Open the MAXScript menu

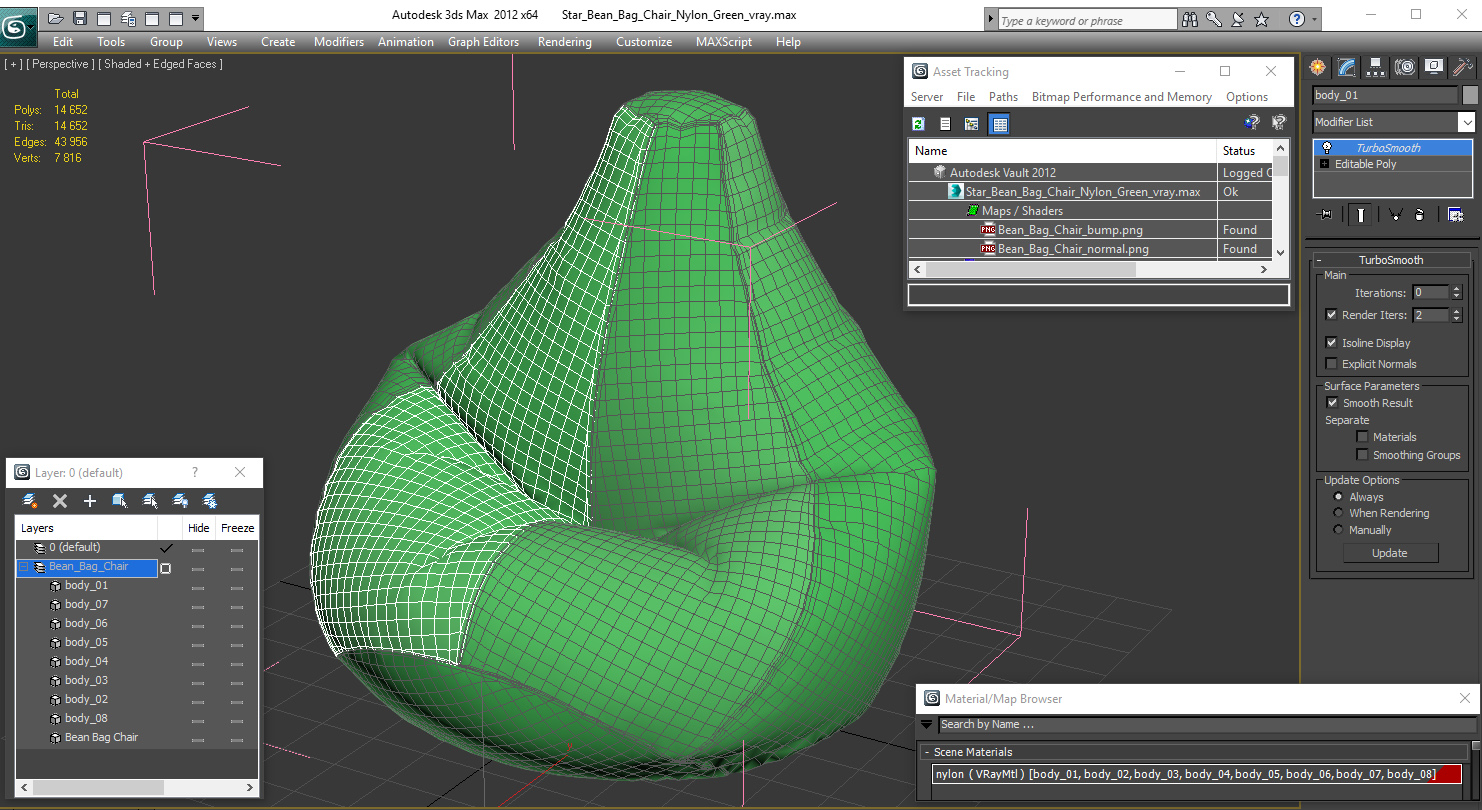click(x=725, y=42)
